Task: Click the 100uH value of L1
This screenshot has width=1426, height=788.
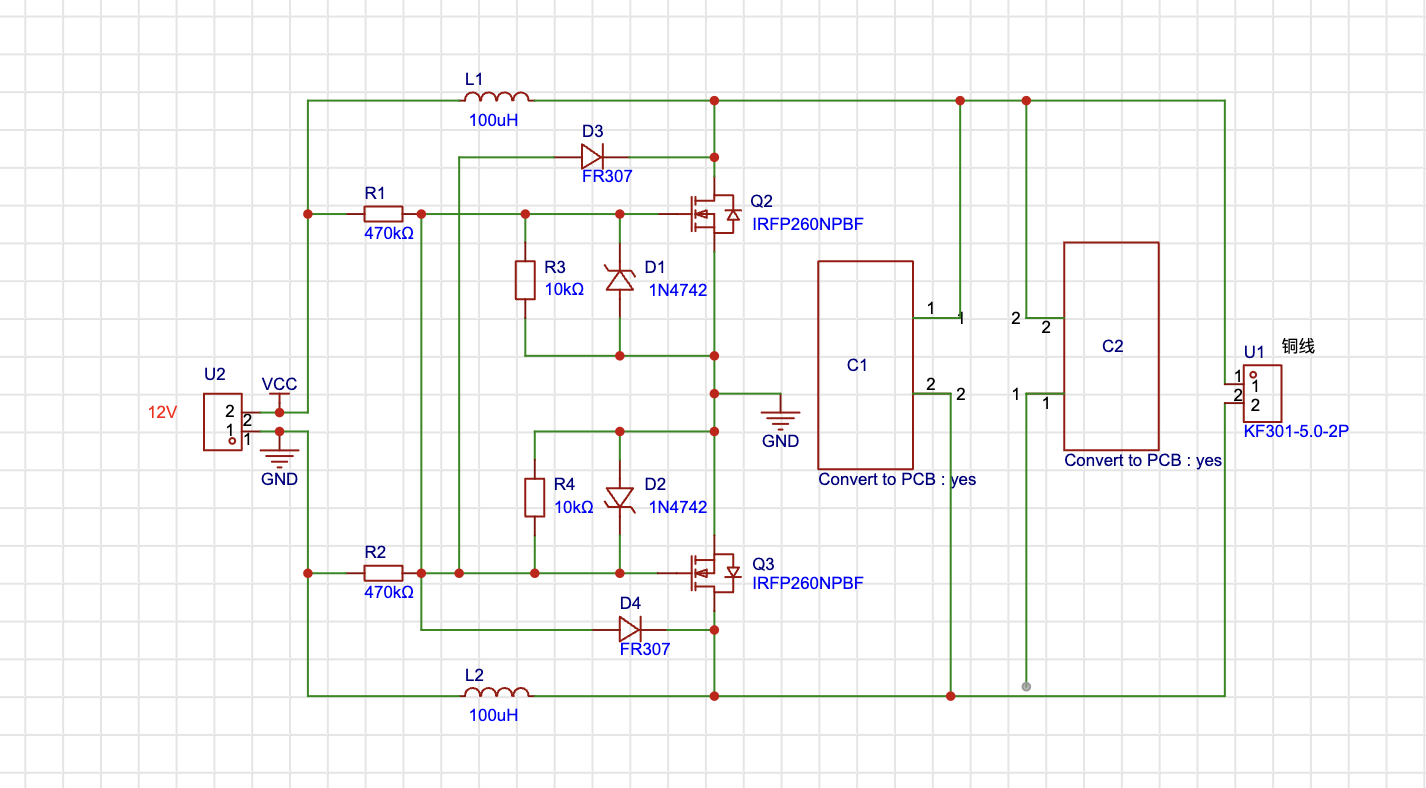Action: tap(494, 120)
